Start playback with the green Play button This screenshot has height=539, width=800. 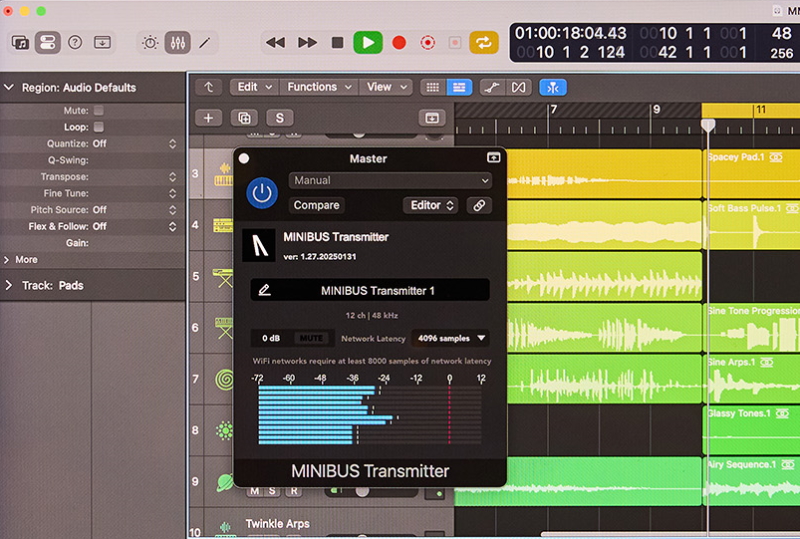[x=368, y=42]
